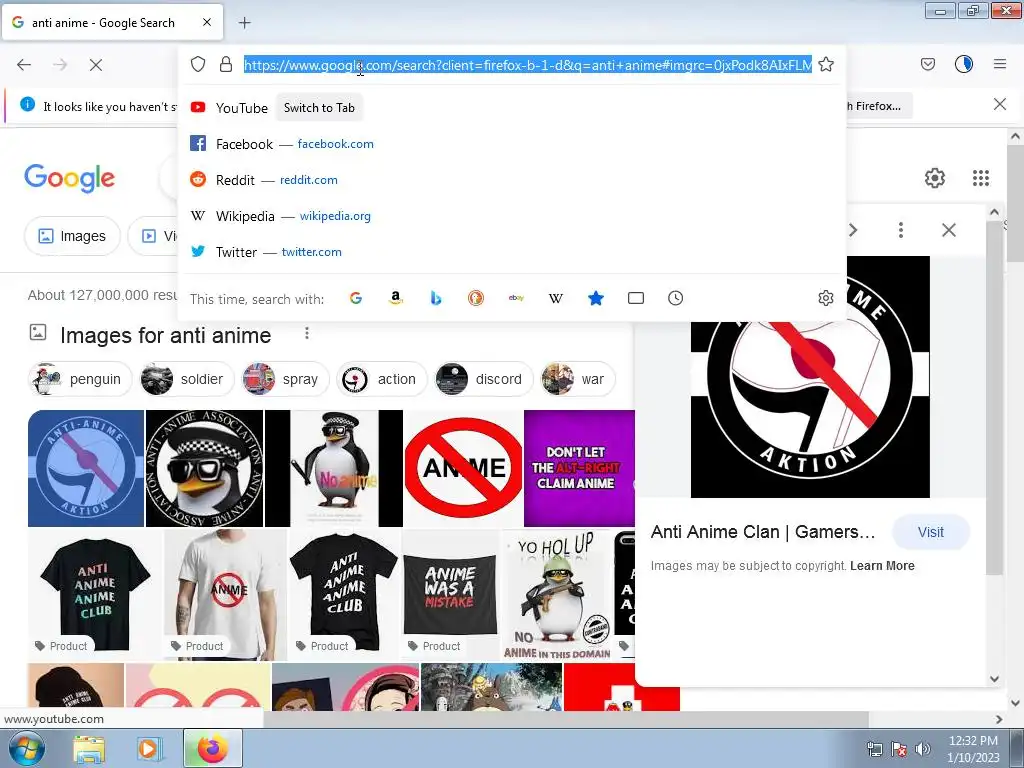The height and width of the screenshot is (768, 1024).
Task: Open blue Anti-Anime Aktion thumbnail
Action: (x=86, y=468)
